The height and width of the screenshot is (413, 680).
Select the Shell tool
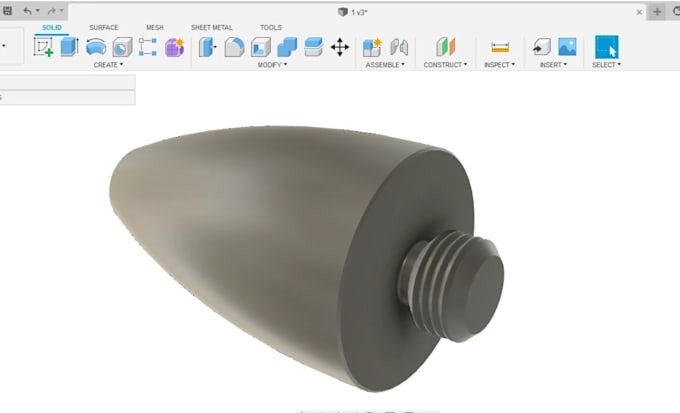(x=261, y=47)
